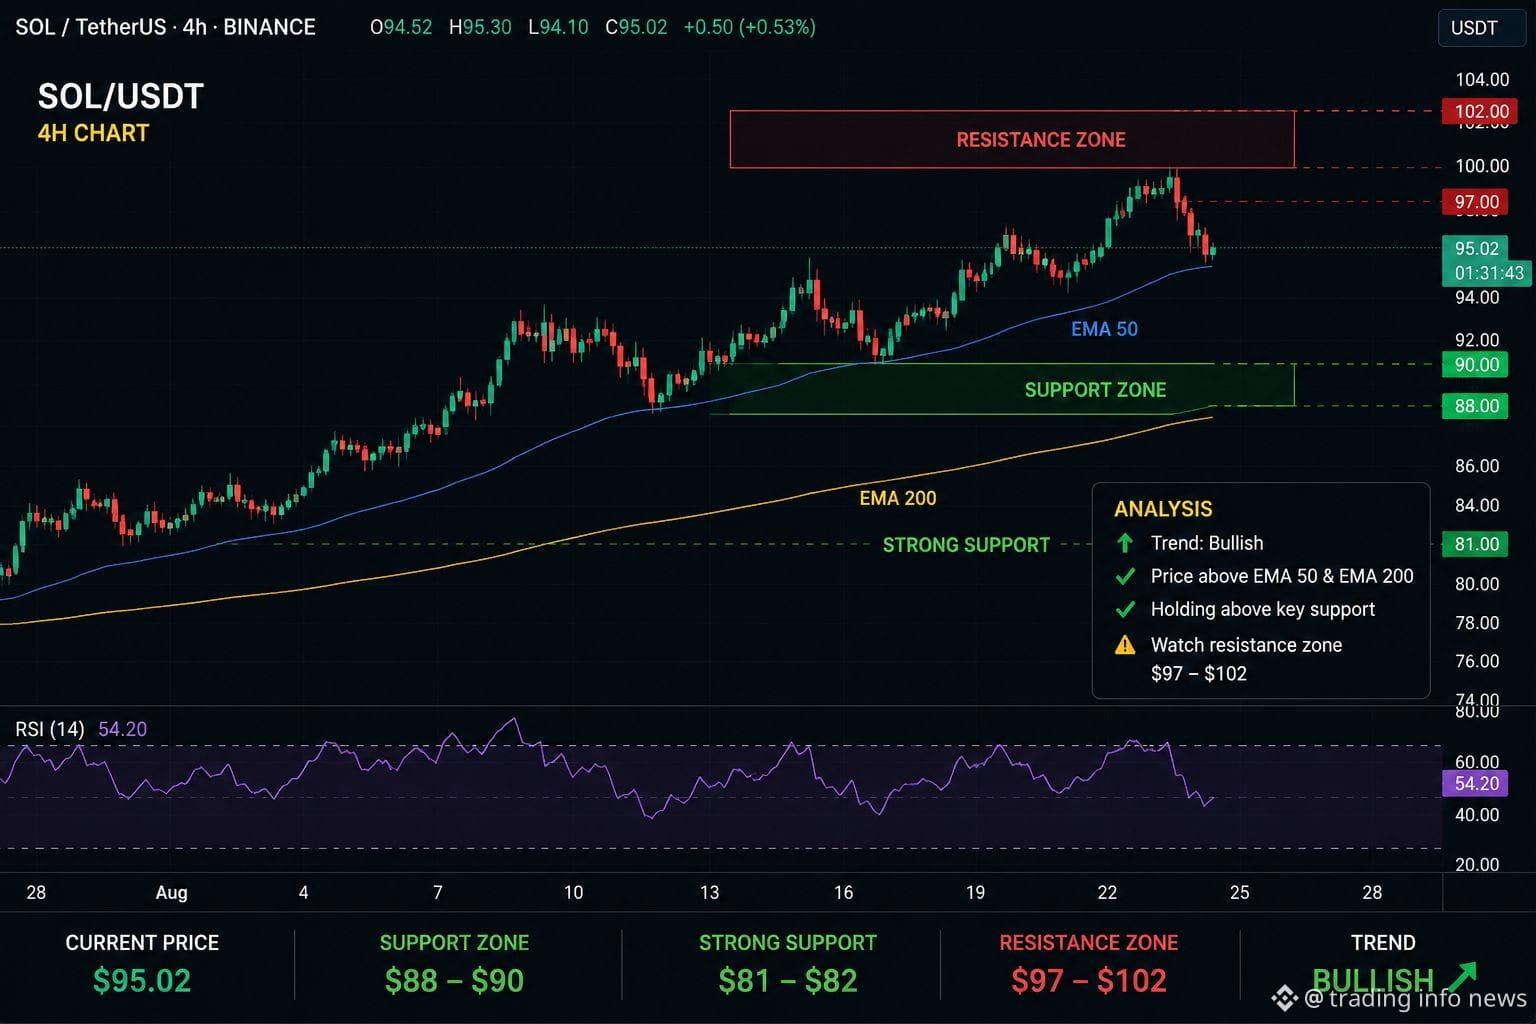Image resolution: width=1536 pixels, height=1024 pixels.
Task: Click the 10 date label on the time axis
Action: click(x=574, y=892)
